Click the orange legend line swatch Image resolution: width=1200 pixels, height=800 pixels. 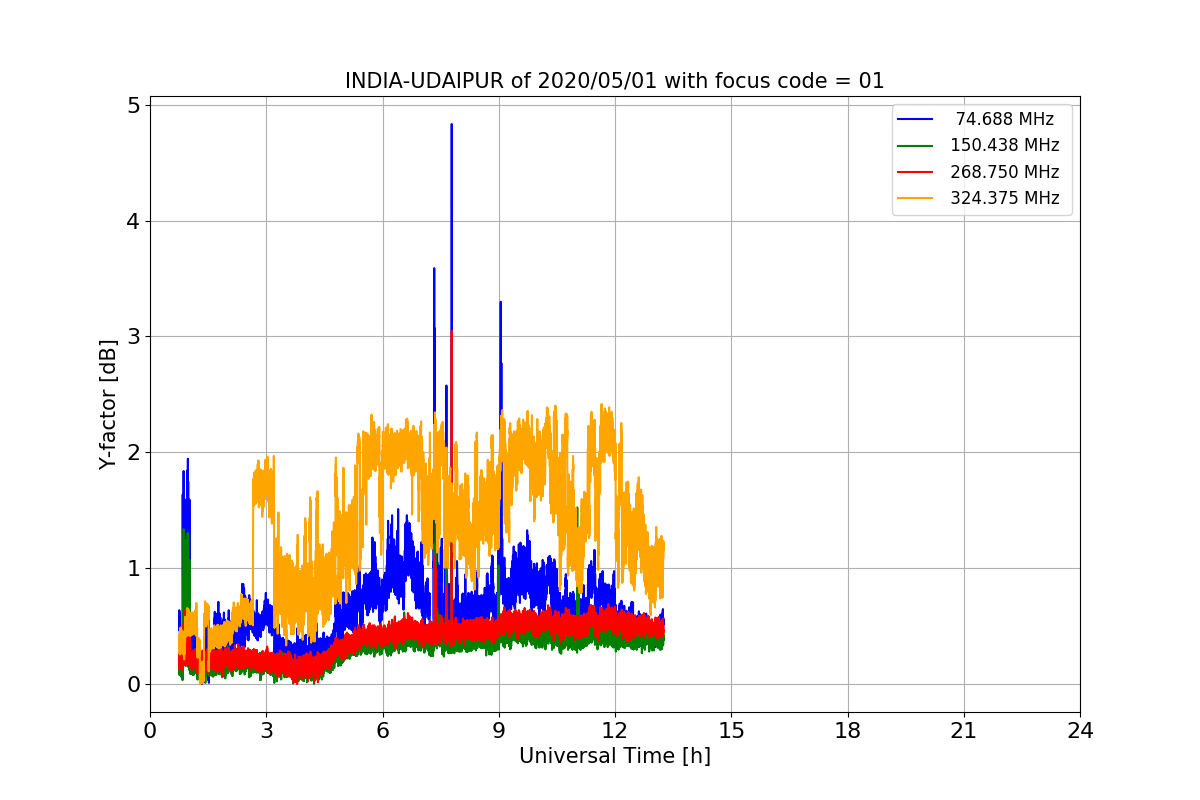[915, 198]
